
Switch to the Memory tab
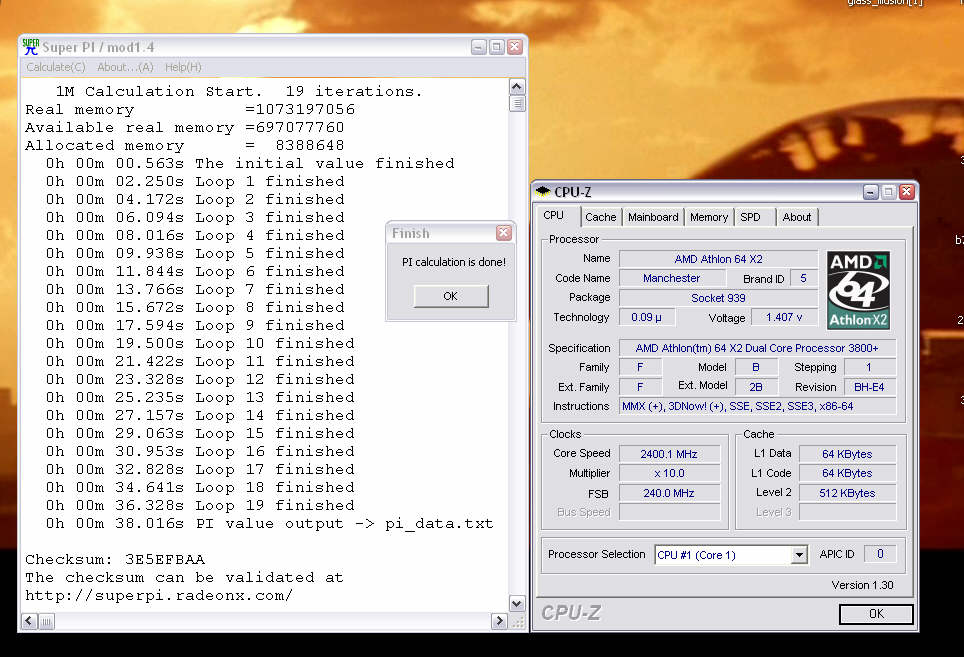tap(709, 217)
